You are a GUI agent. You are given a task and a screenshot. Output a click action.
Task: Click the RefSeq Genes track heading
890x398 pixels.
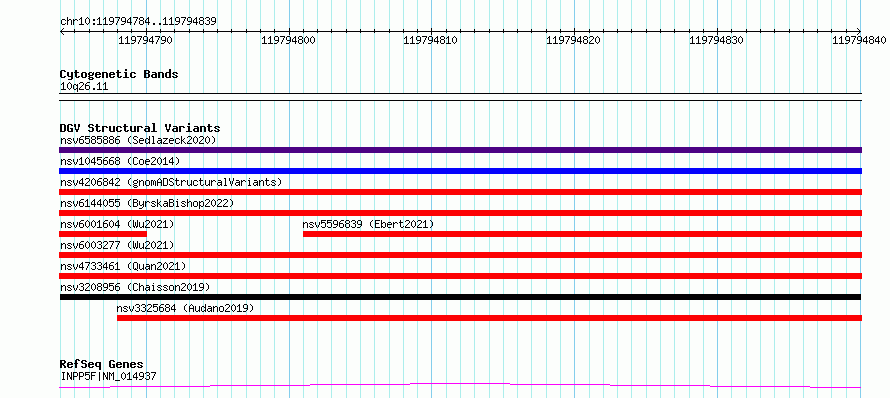click(102, 364)
